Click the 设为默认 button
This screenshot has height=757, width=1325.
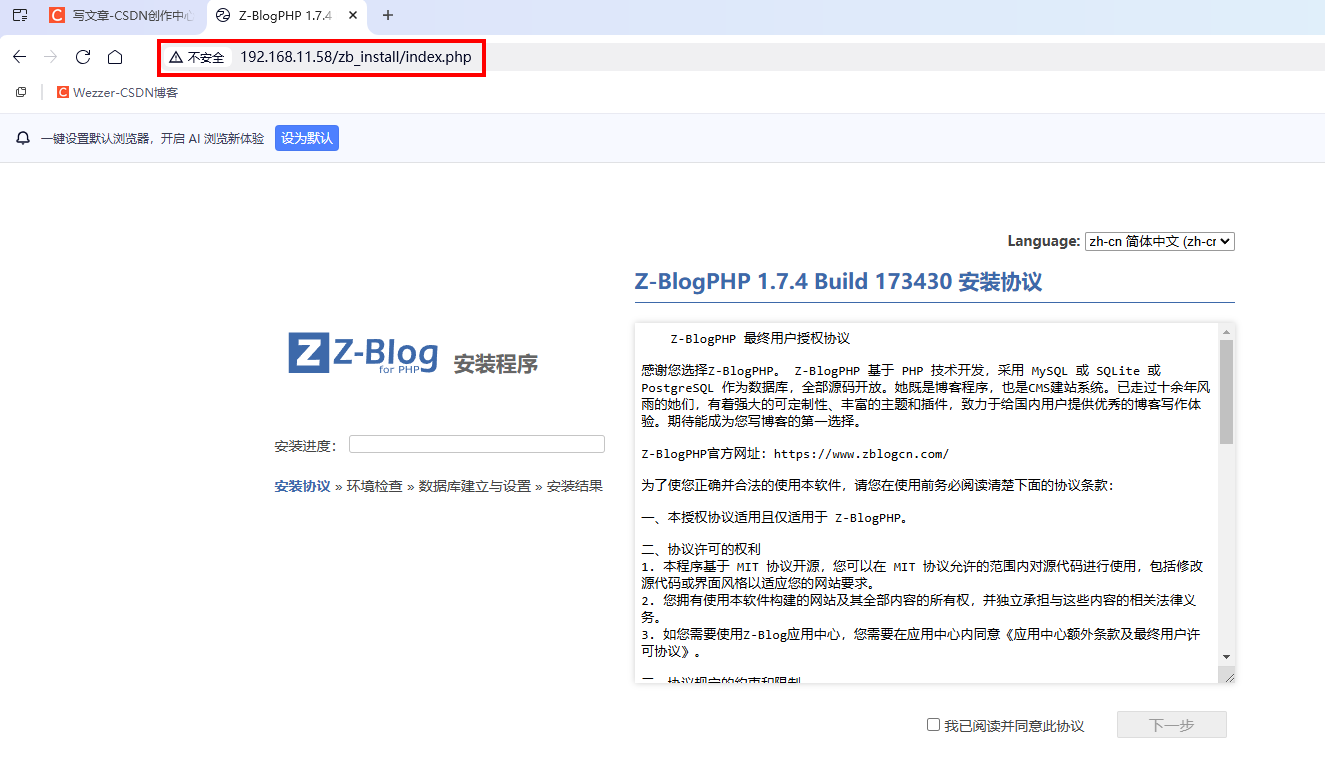tap(307, 138)
